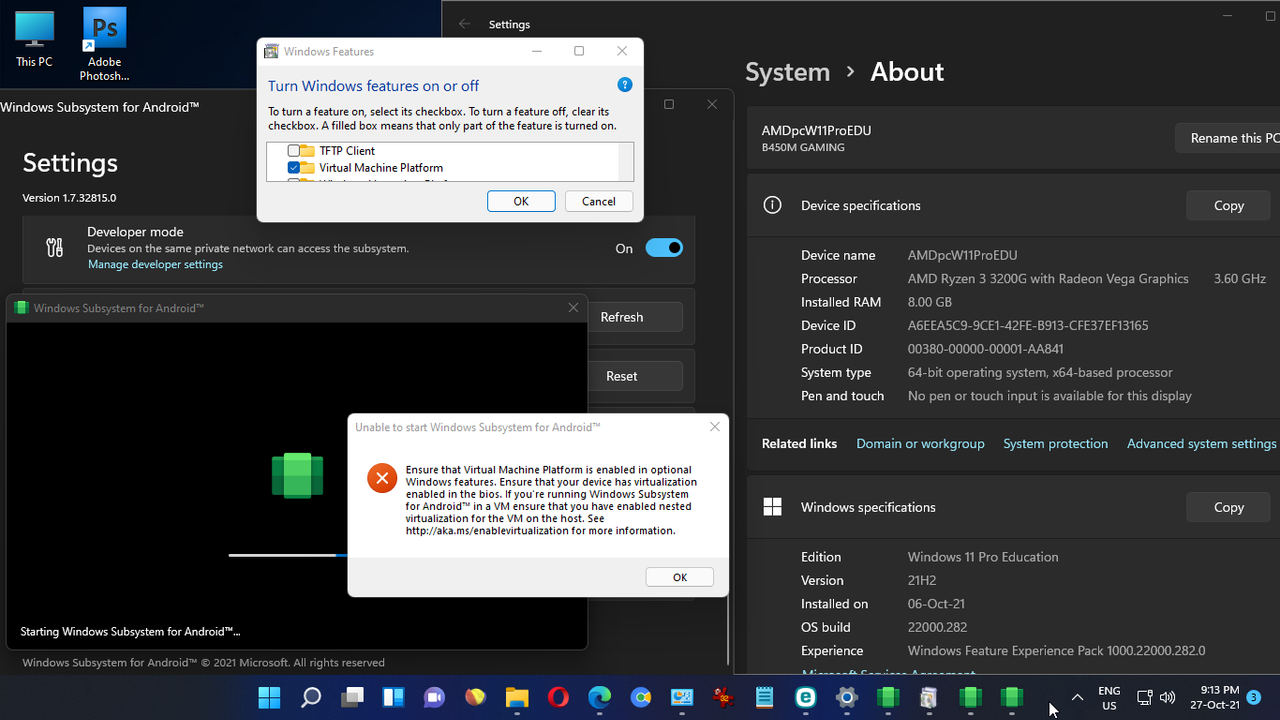The height and width of the screenshot is (720, 1280).
Task: Open Teams Chat from the taskbar
Action: (x=434, y=697)
